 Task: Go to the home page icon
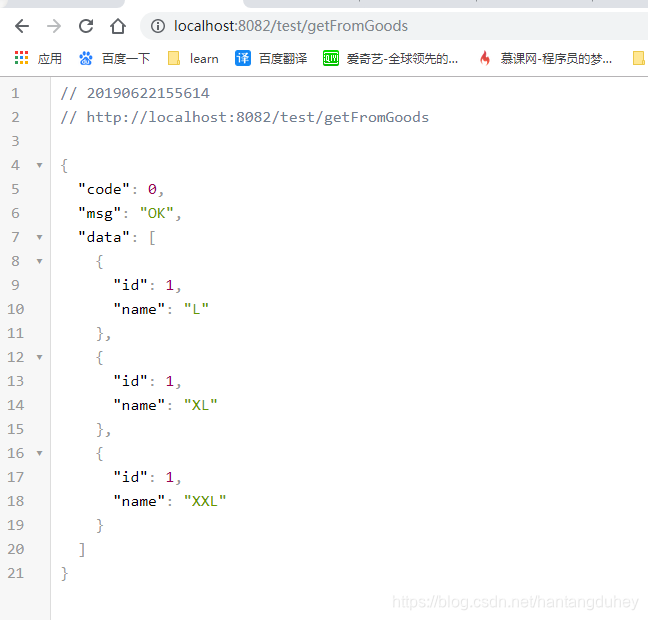(x=118, y=26)
